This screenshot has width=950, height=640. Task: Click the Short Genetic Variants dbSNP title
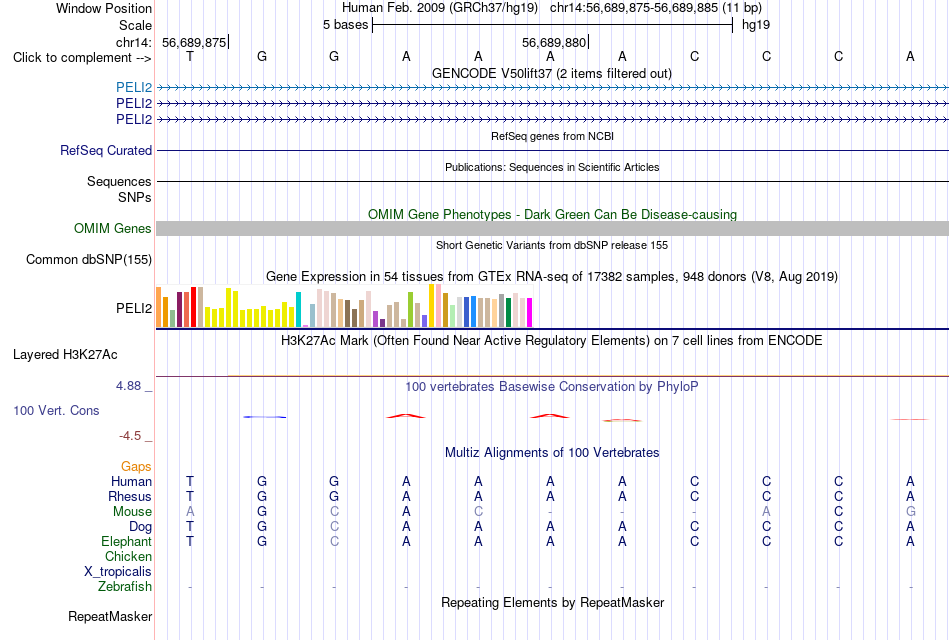tap(552, 245)
